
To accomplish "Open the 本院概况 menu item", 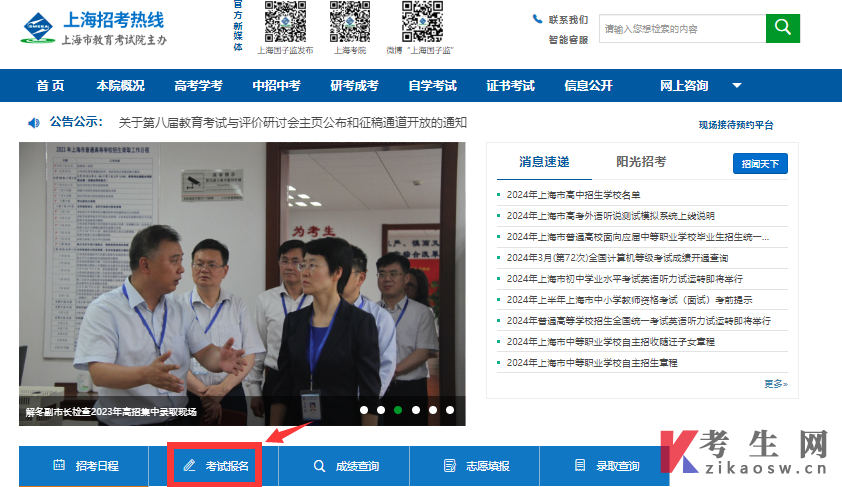I will (x=120, y=85).
